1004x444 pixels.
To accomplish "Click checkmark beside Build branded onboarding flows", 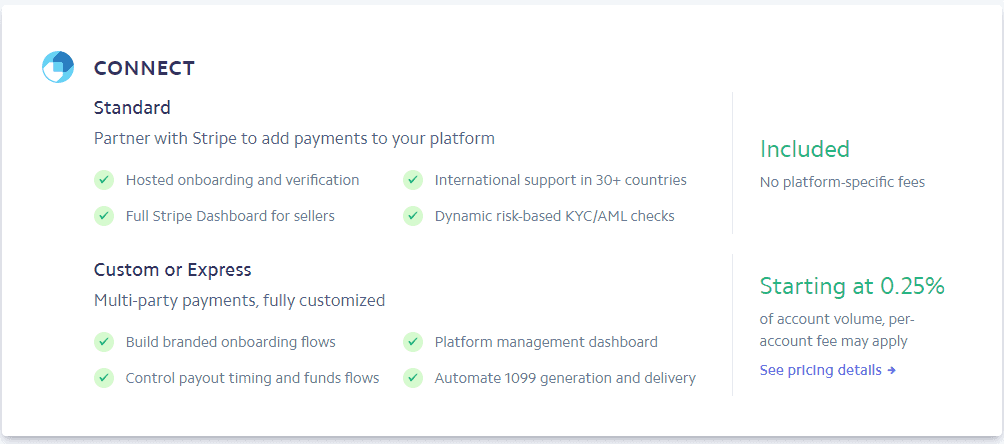I will pos(103,342).
